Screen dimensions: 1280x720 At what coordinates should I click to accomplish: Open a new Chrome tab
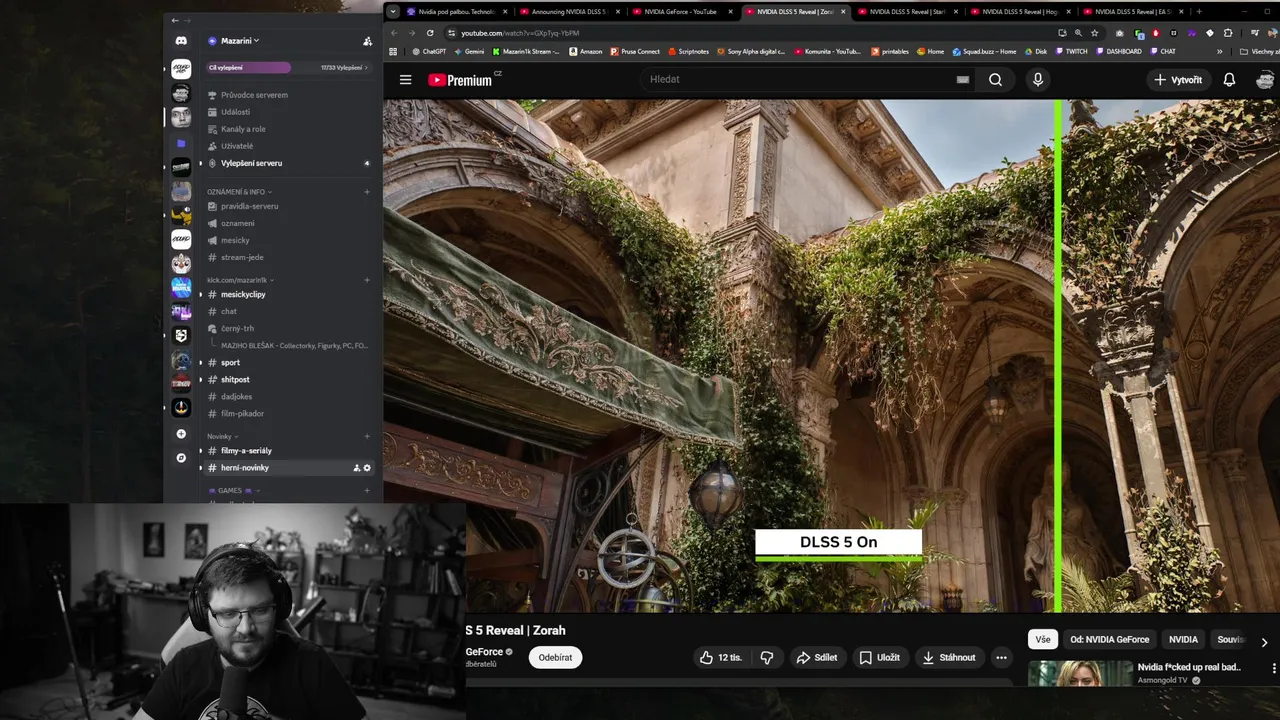click(1198, 12)
